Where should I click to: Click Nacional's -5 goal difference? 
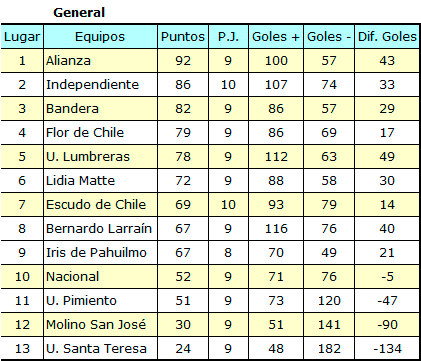(x=387, y=277)
